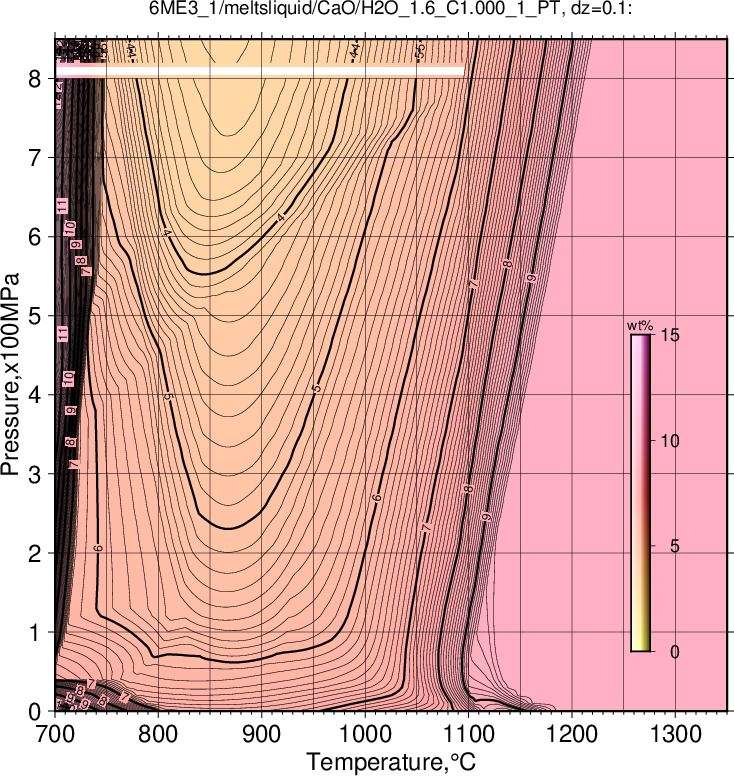
Task: Click the white horizontal band near pressure 8
Action: (x=259, y=71)
